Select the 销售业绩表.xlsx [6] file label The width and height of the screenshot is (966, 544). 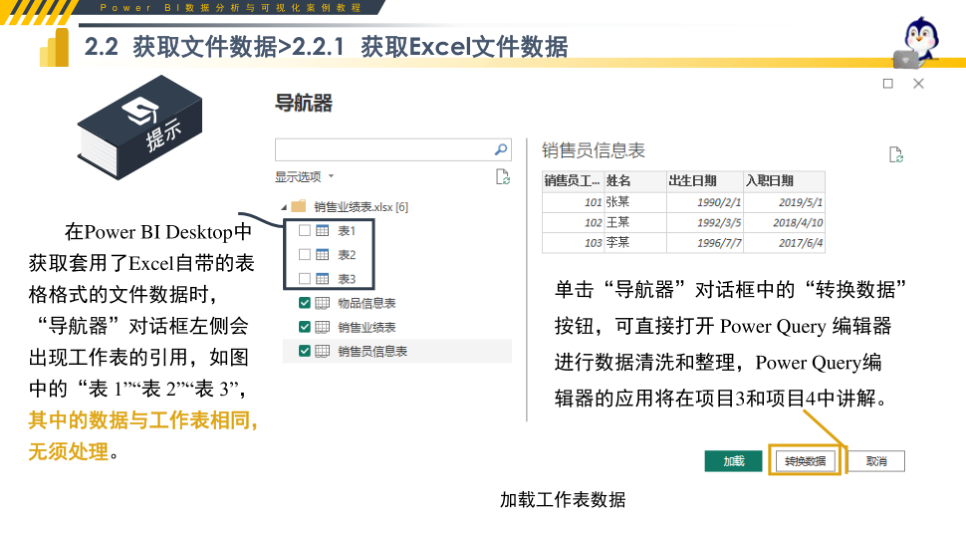pos(360,206)
